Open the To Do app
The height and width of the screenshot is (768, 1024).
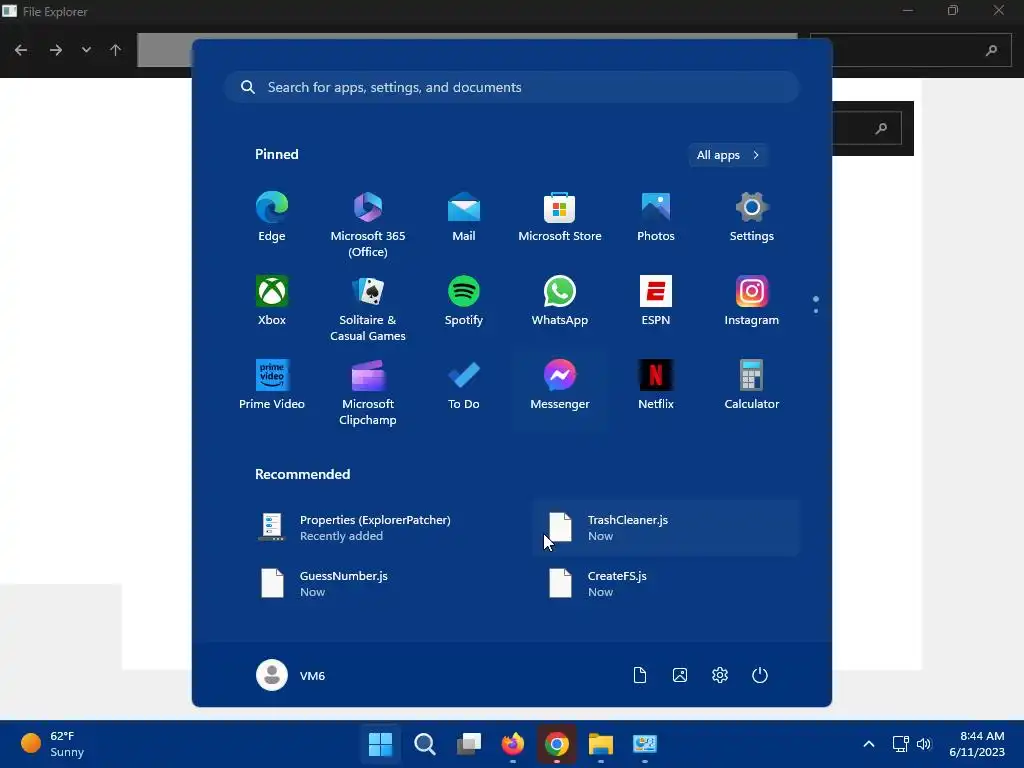[464, 385]
